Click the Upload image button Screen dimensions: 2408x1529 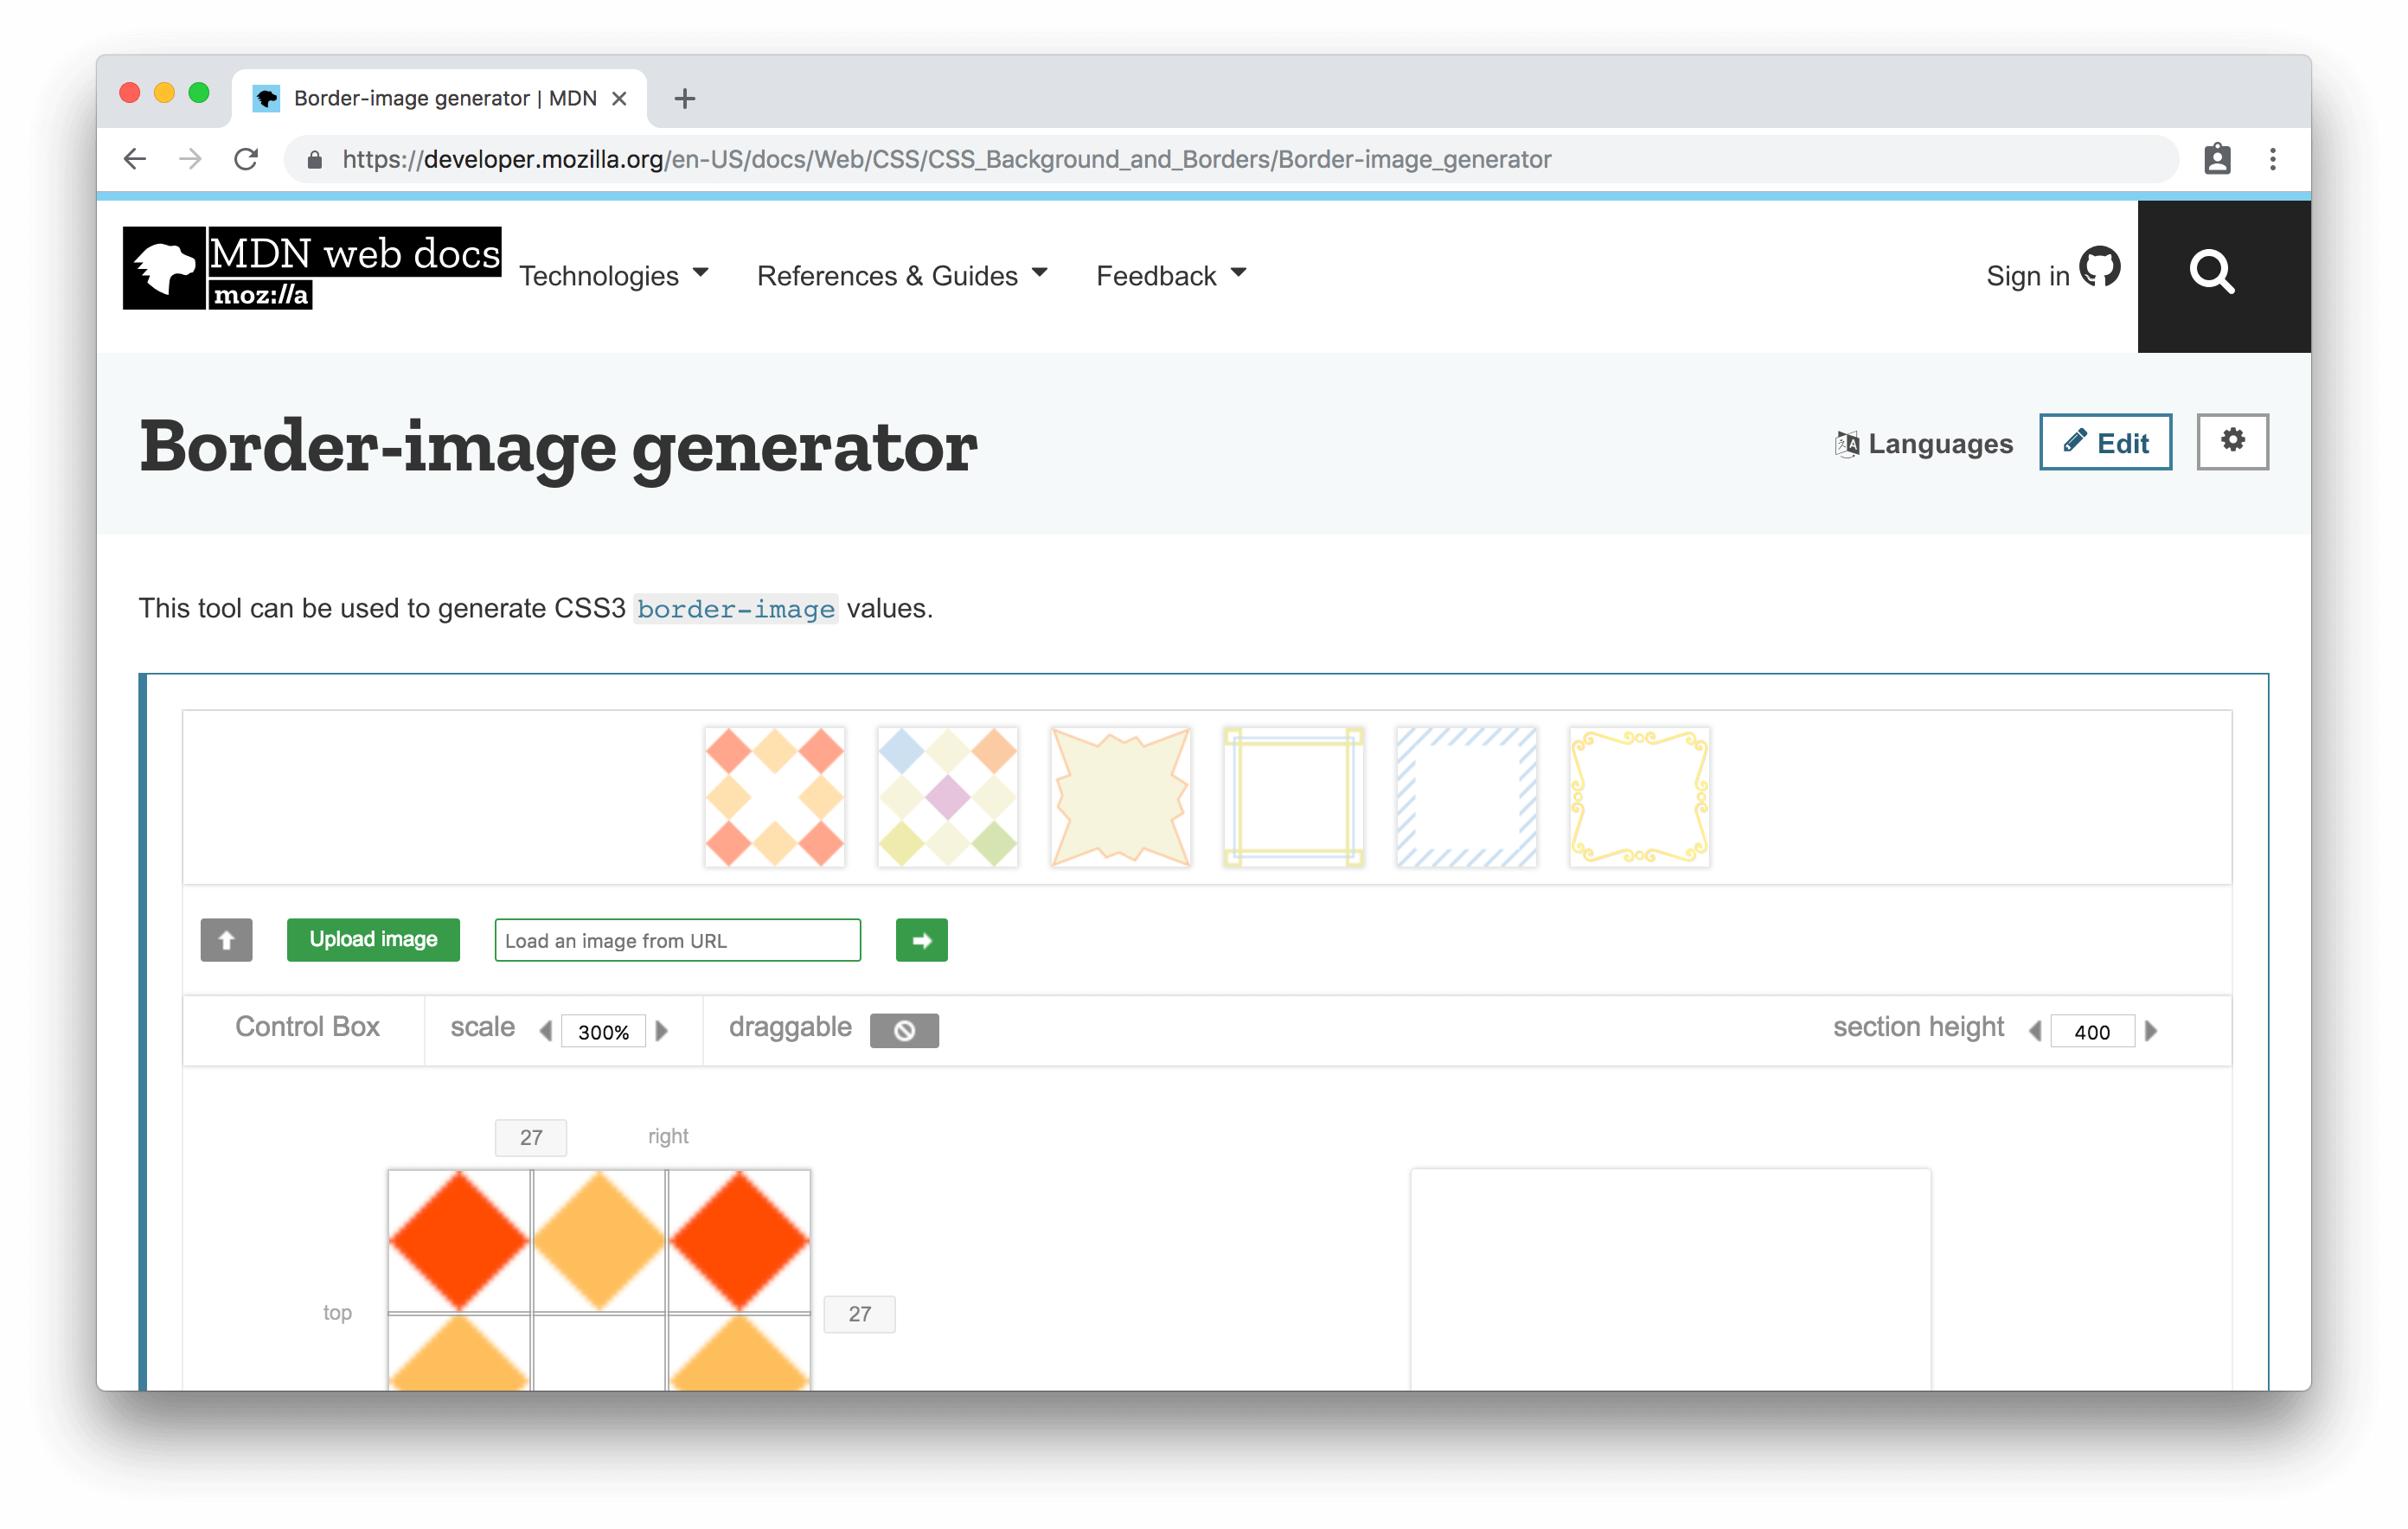373,939
